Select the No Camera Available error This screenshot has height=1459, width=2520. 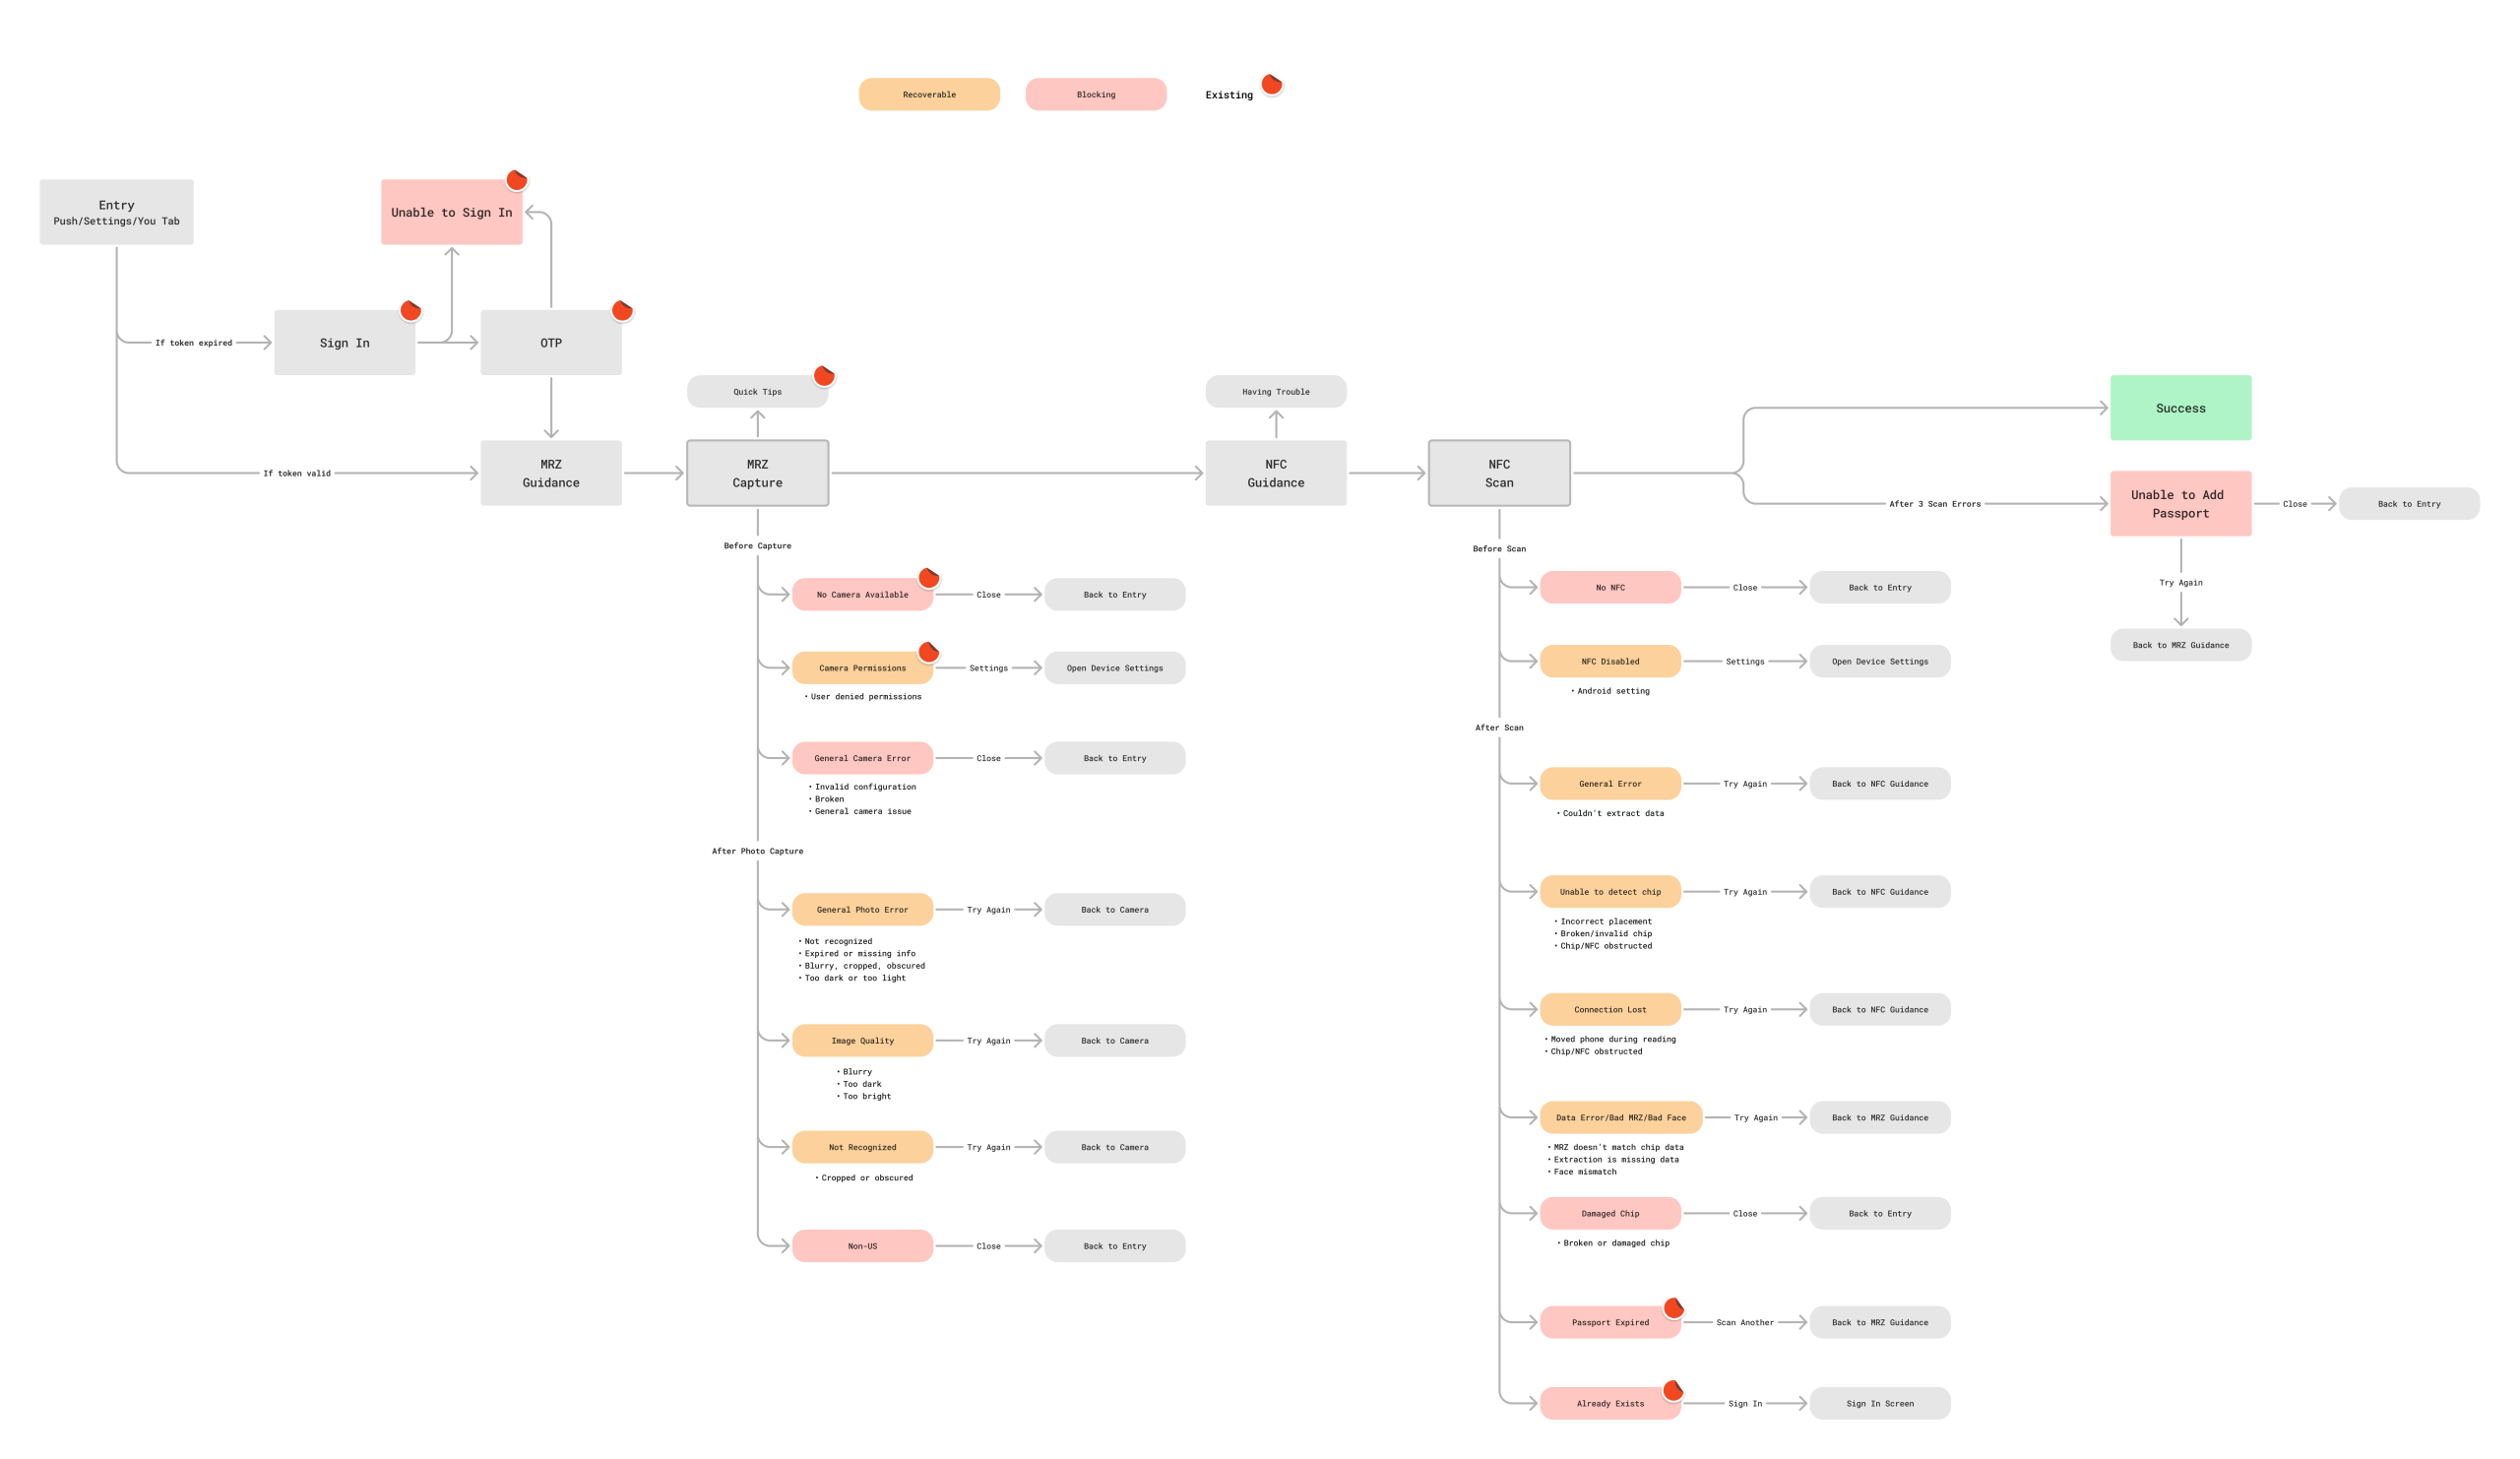tap(863, 594)
